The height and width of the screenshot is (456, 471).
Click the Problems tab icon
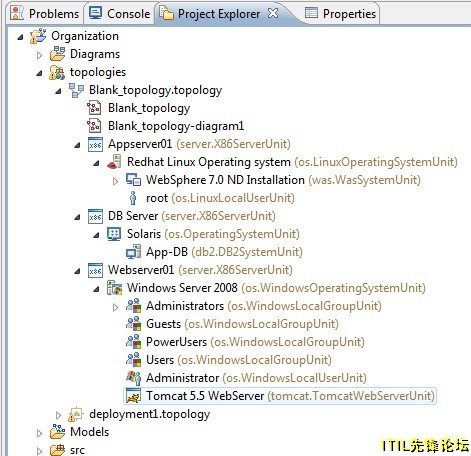(x=17, y=13)
